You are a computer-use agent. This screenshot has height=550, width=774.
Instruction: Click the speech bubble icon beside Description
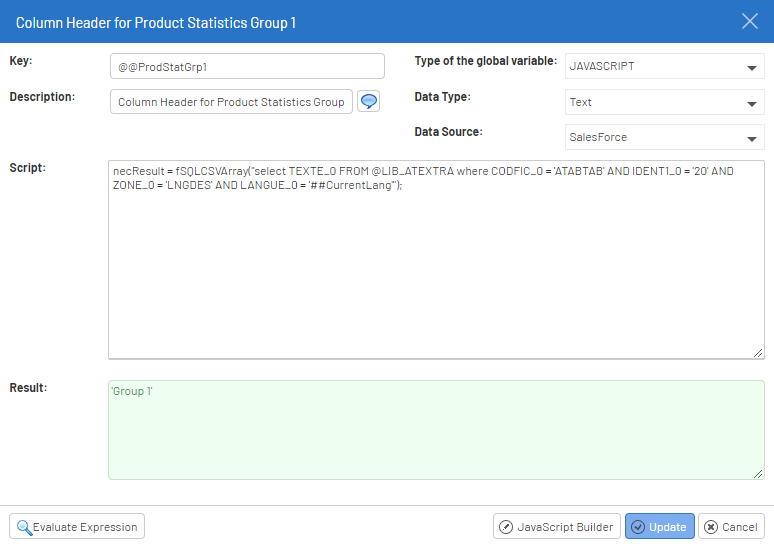[369, 102]
